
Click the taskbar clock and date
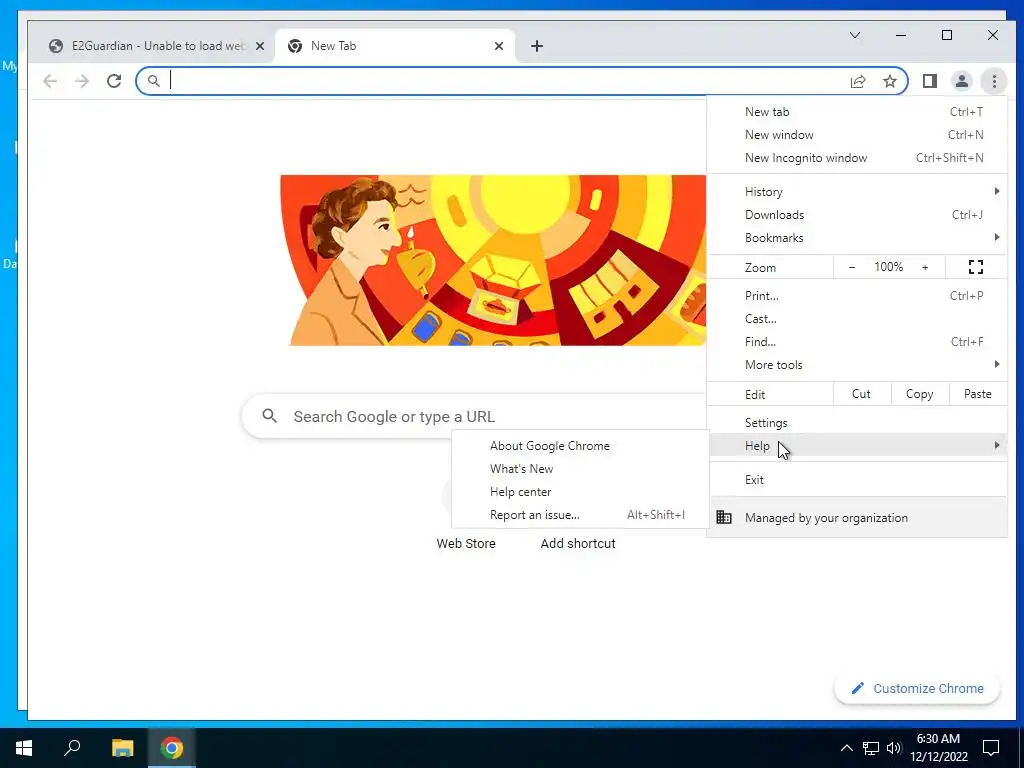[x=938, y=748]
